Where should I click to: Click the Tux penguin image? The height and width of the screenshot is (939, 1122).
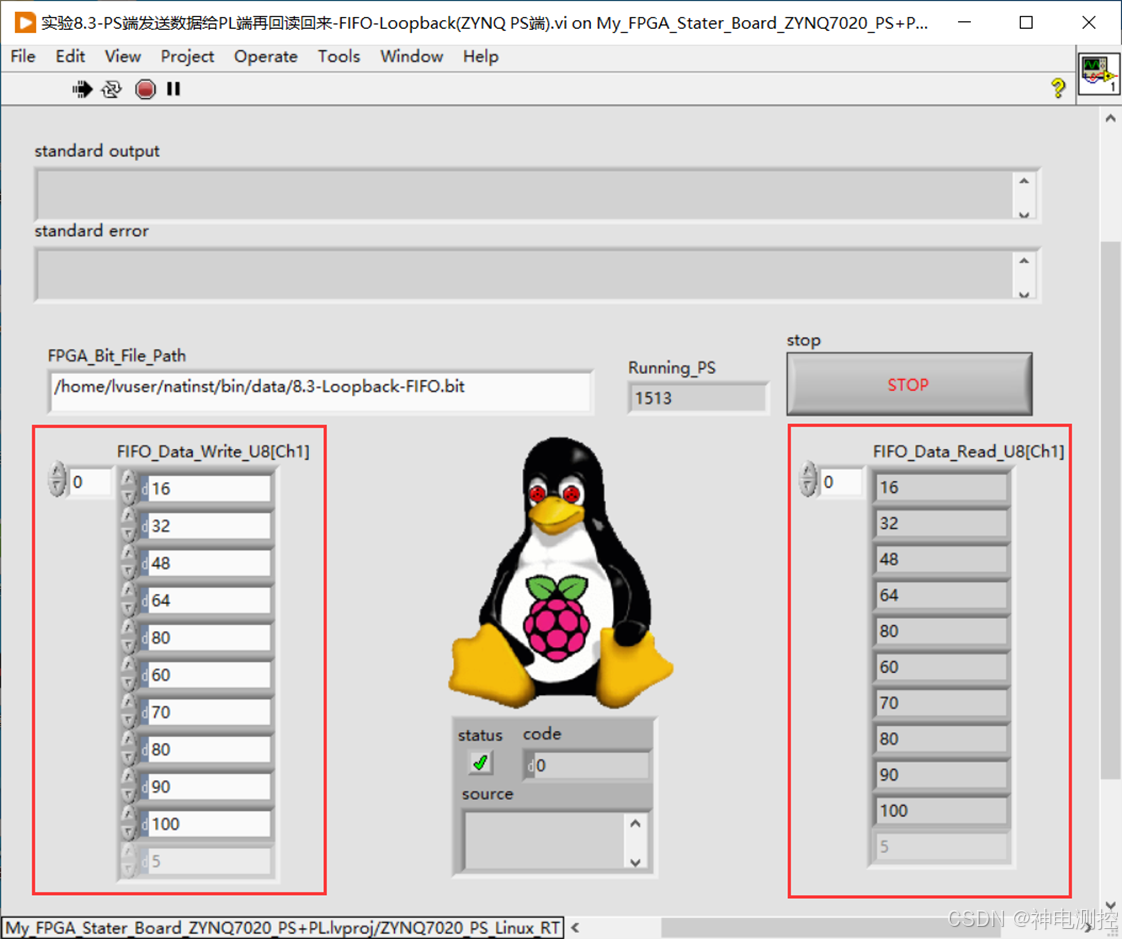(560, 573)
